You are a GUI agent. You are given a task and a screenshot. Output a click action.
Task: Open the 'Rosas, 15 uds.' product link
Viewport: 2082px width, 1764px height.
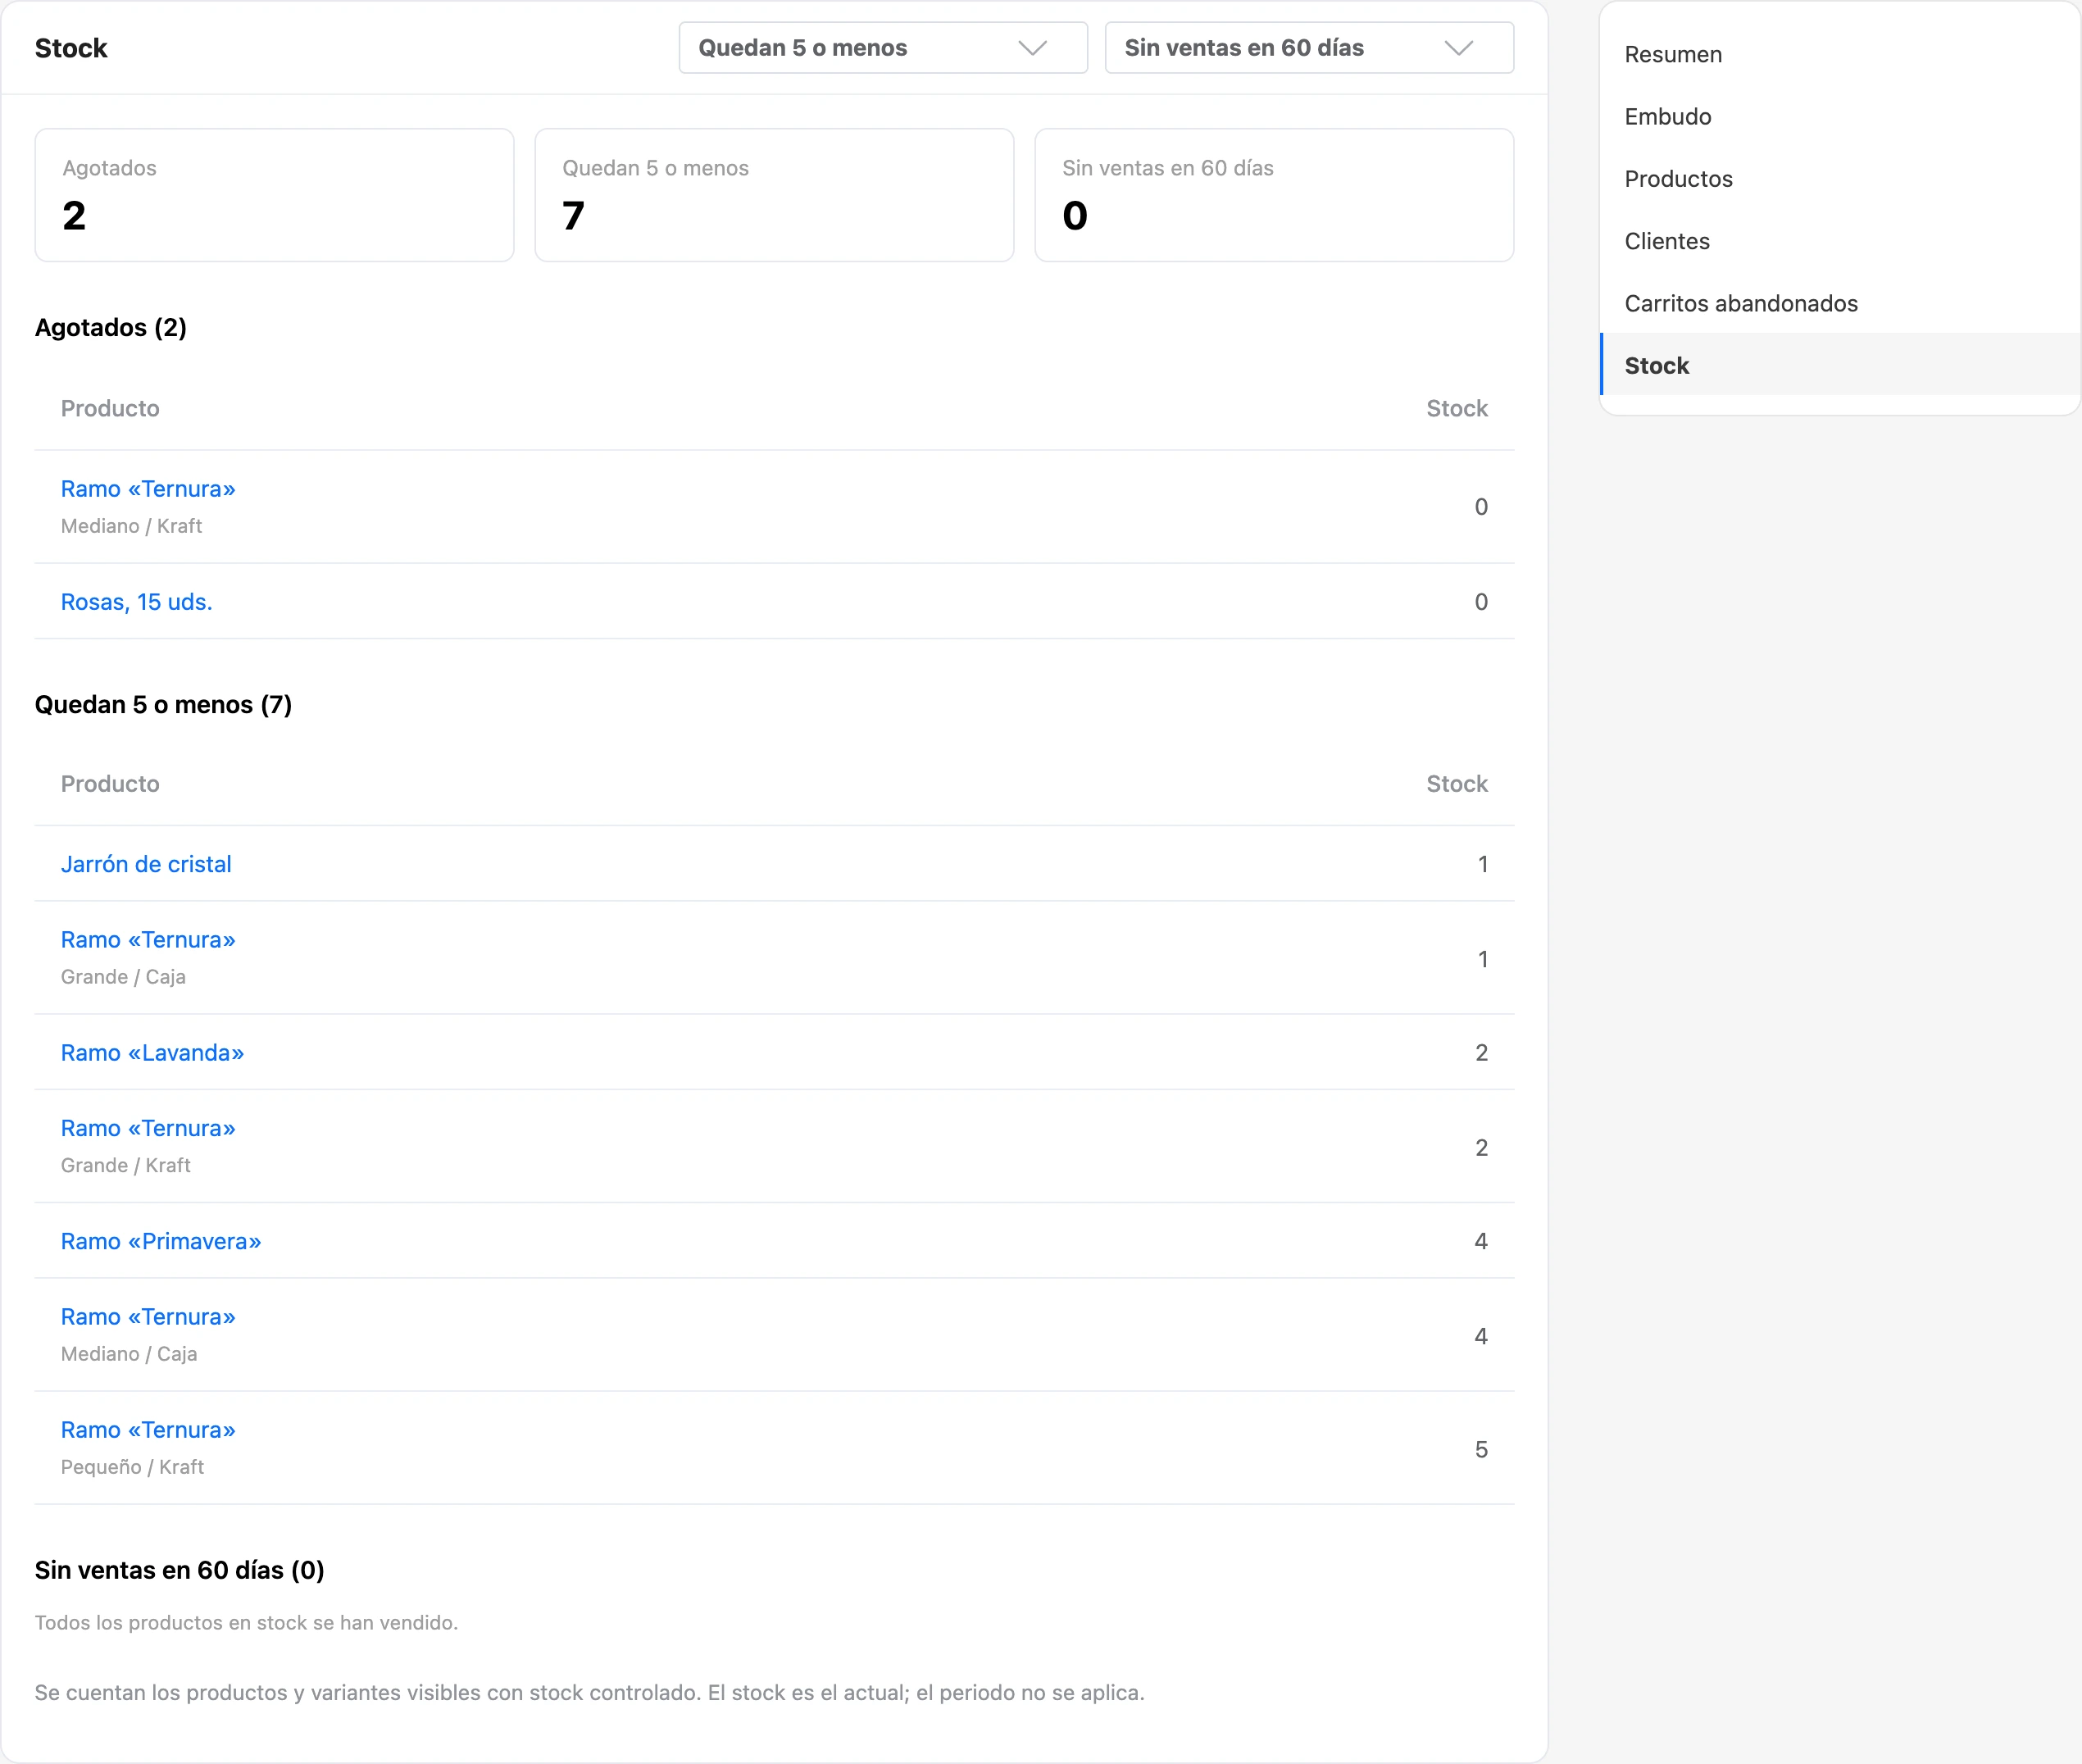[x=137, y=602]
